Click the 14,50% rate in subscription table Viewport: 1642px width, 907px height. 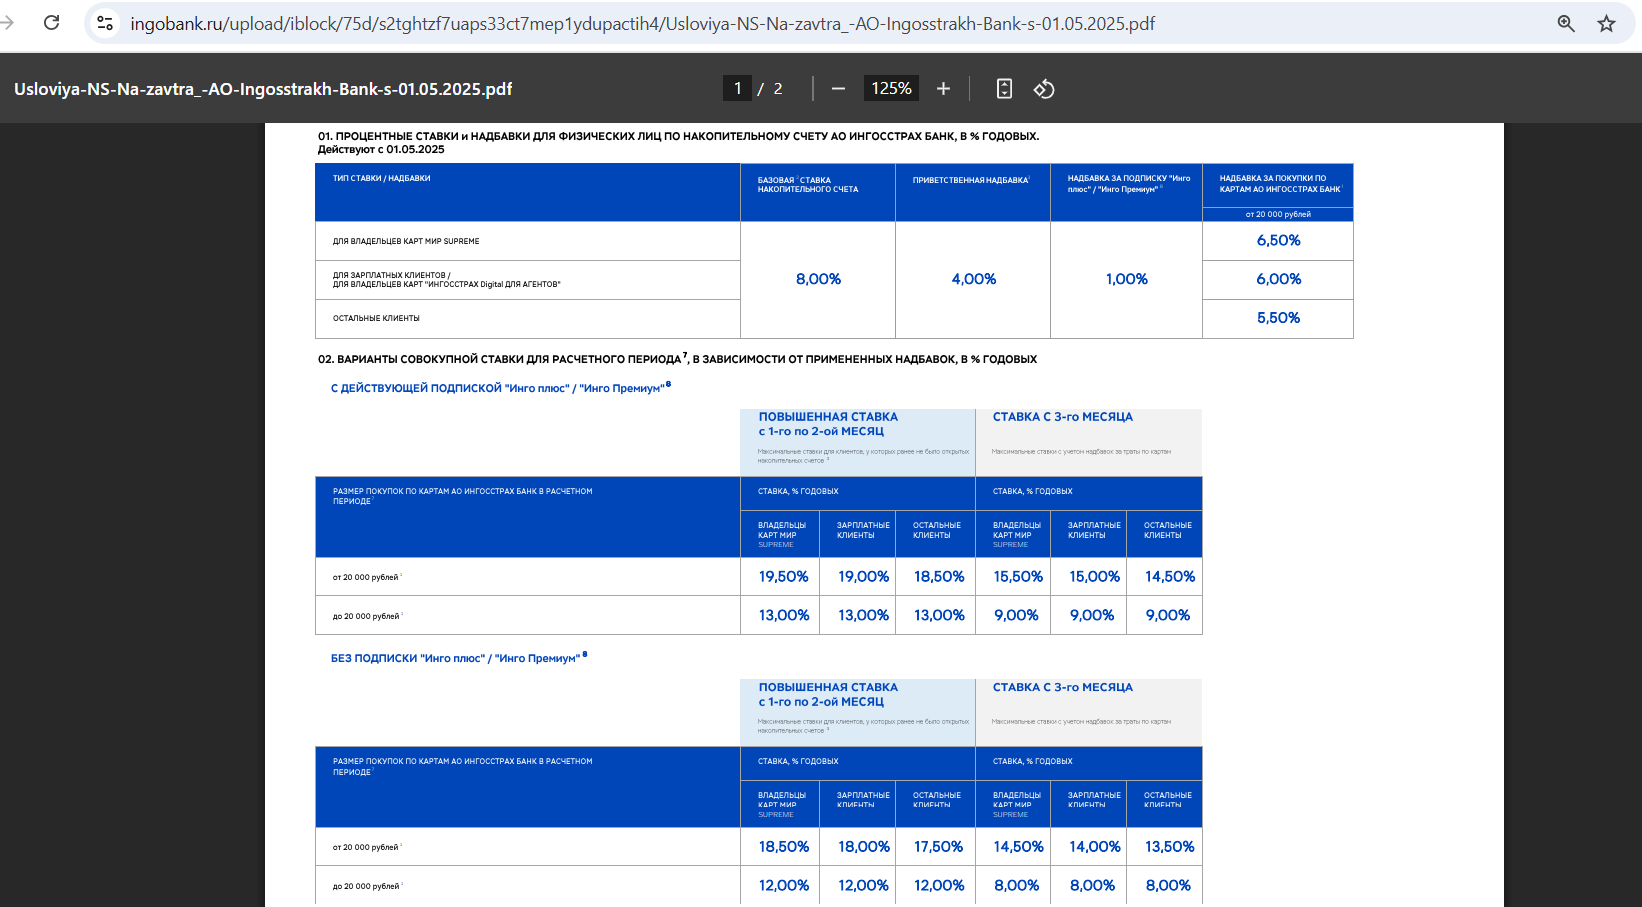pyautogui.click(x=1170, y=577)
